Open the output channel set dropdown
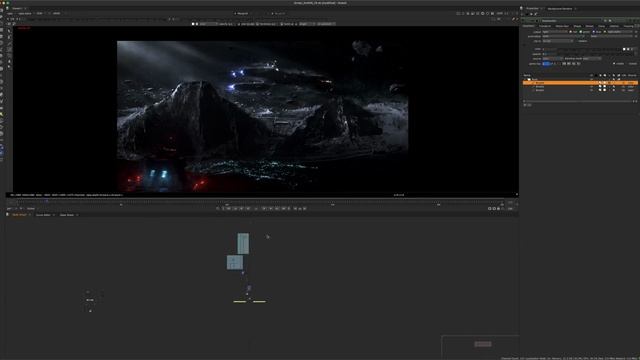 point(555,31)
